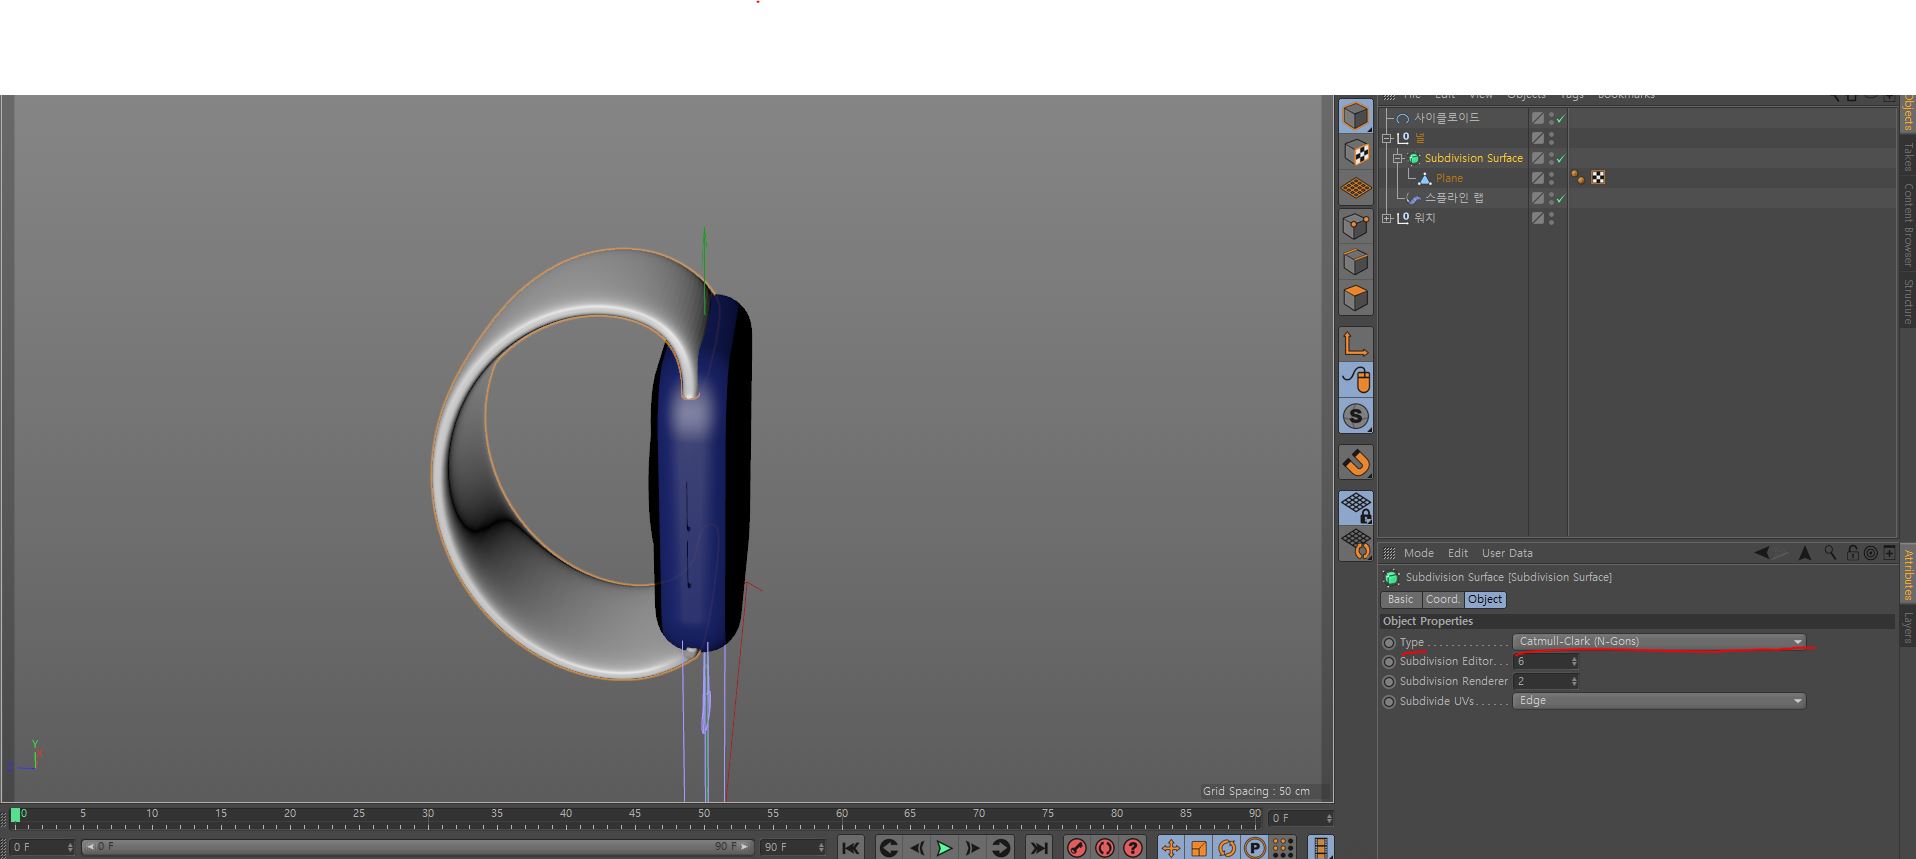Click the Subdivision Editor value stepper arrows
This screenshot has width=1916, height=859.
1574,661
